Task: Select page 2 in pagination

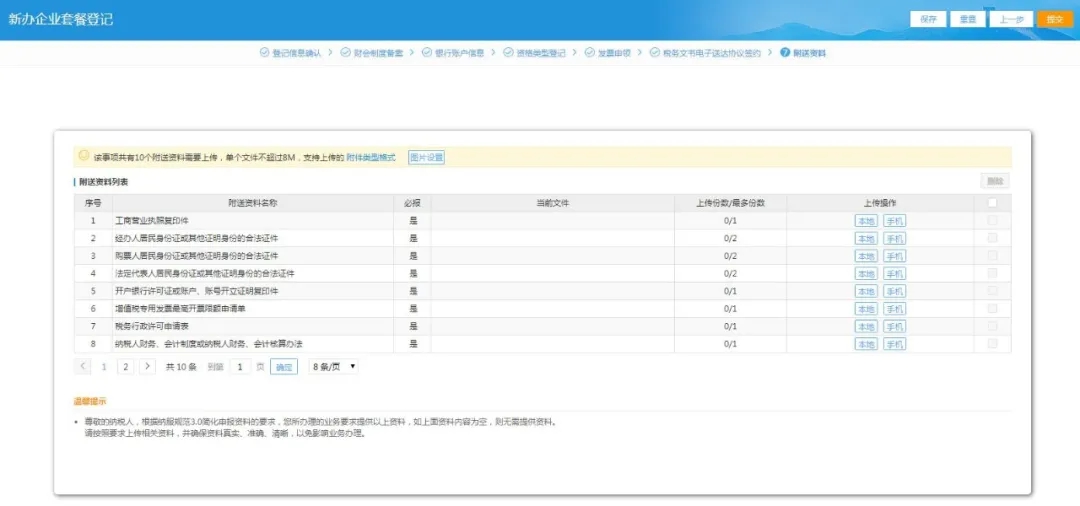Action: click(125, 367)
